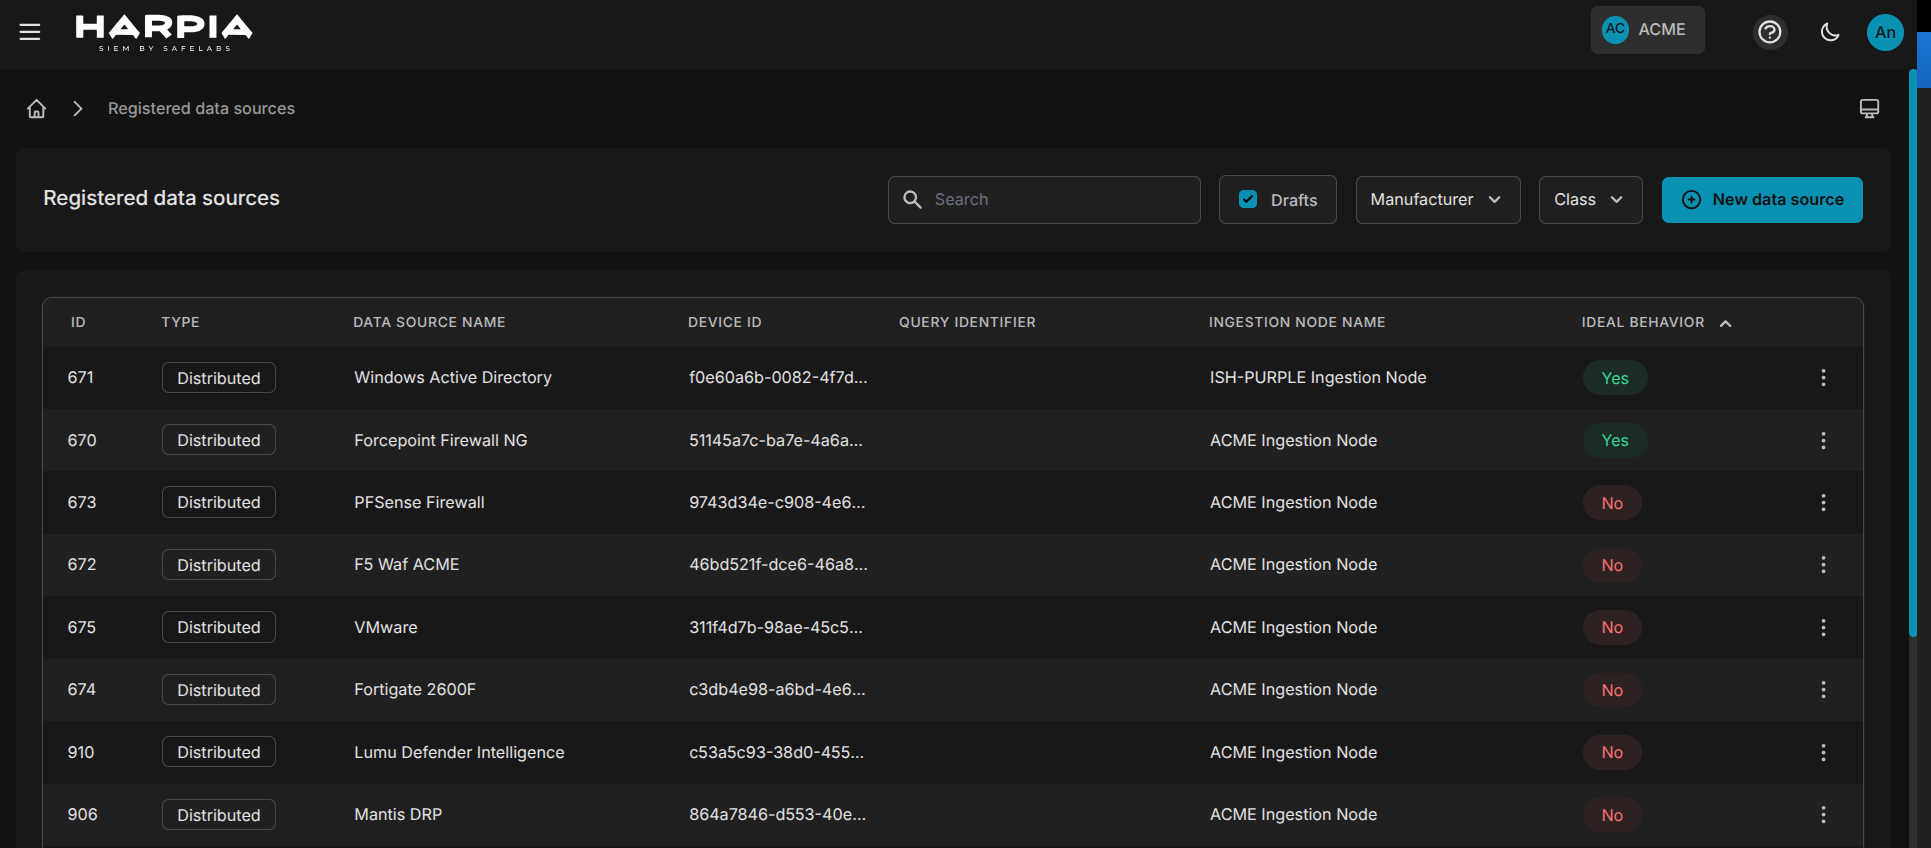Select Forcepoint Firewall NG name
Viewport: 1931px width, 848px height.
pyautogui.click(x=440, y=440)
